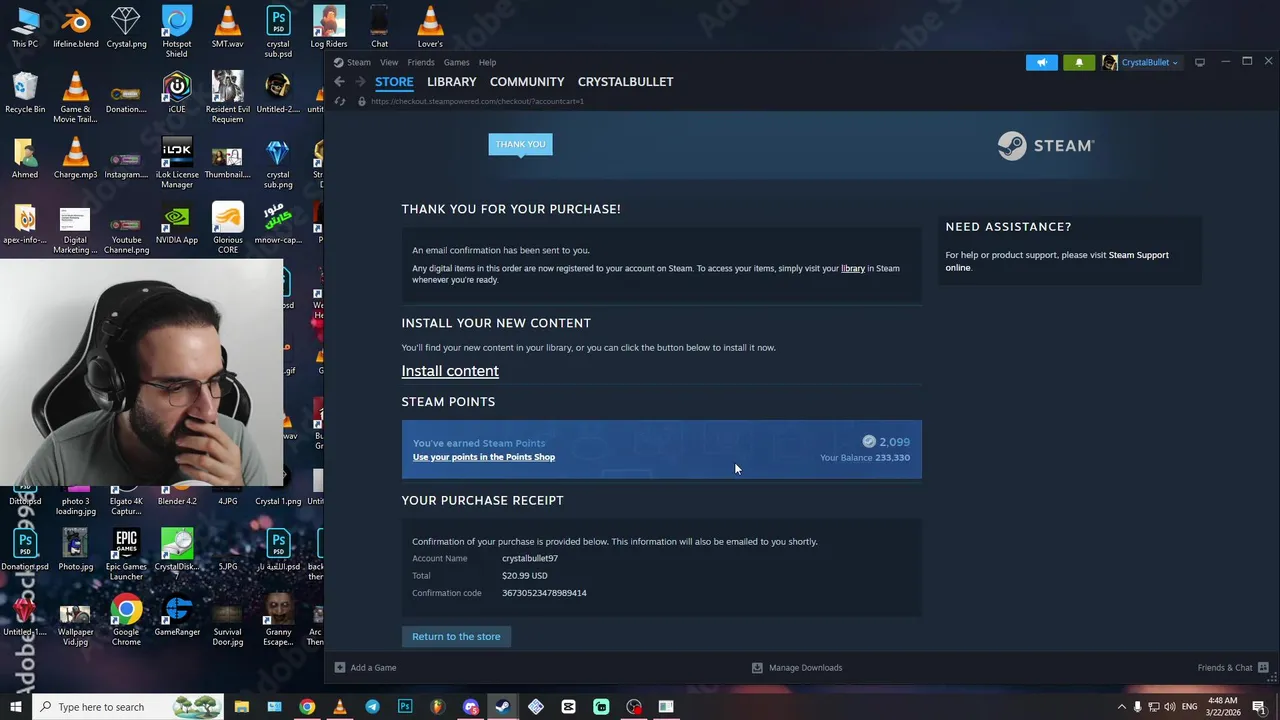Select crystal sub.psd desktop file
This screenshot has width=1280, height=720.
click(278, 32)
